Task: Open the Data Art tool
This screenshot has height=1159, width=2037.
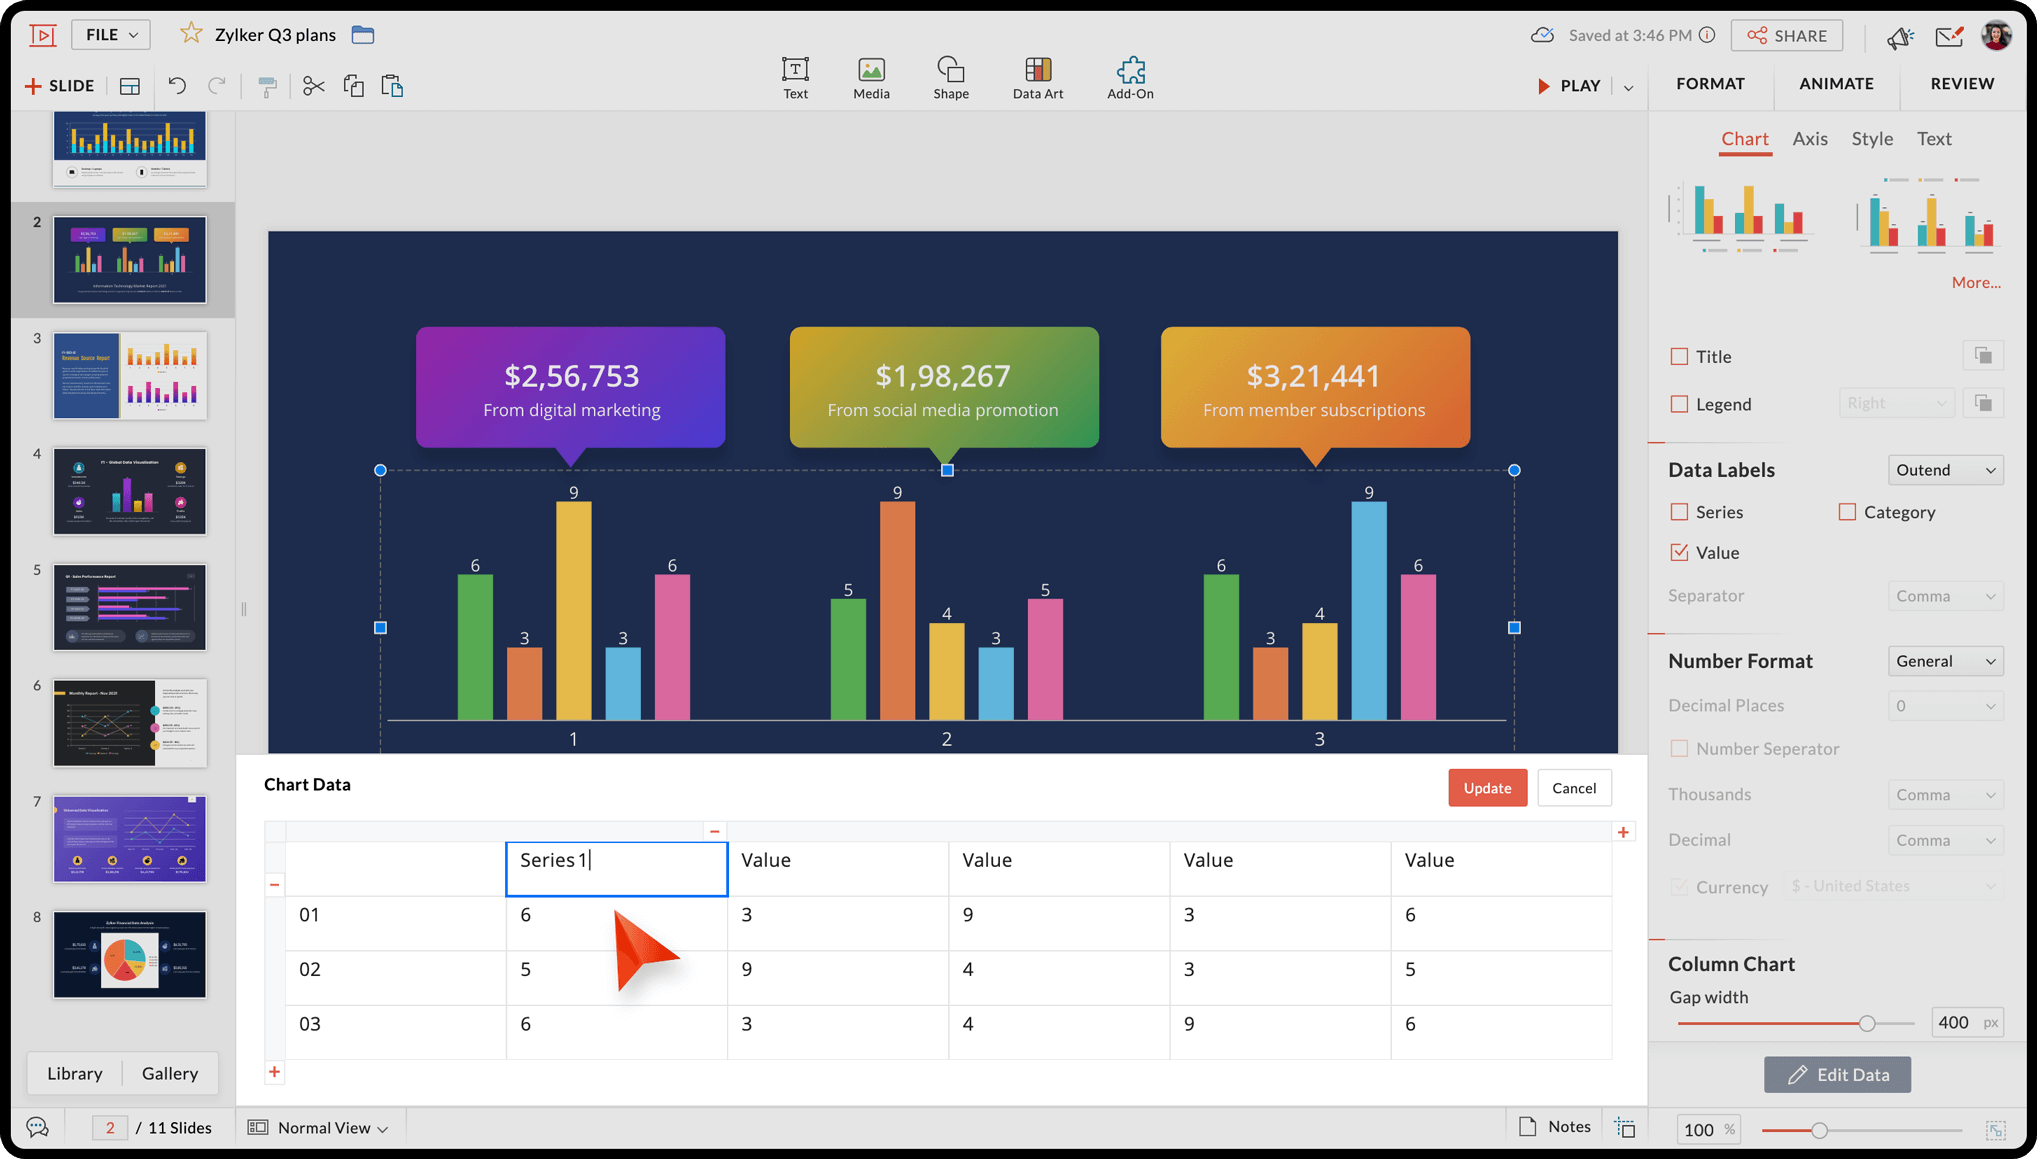Action: (1038, 78)
